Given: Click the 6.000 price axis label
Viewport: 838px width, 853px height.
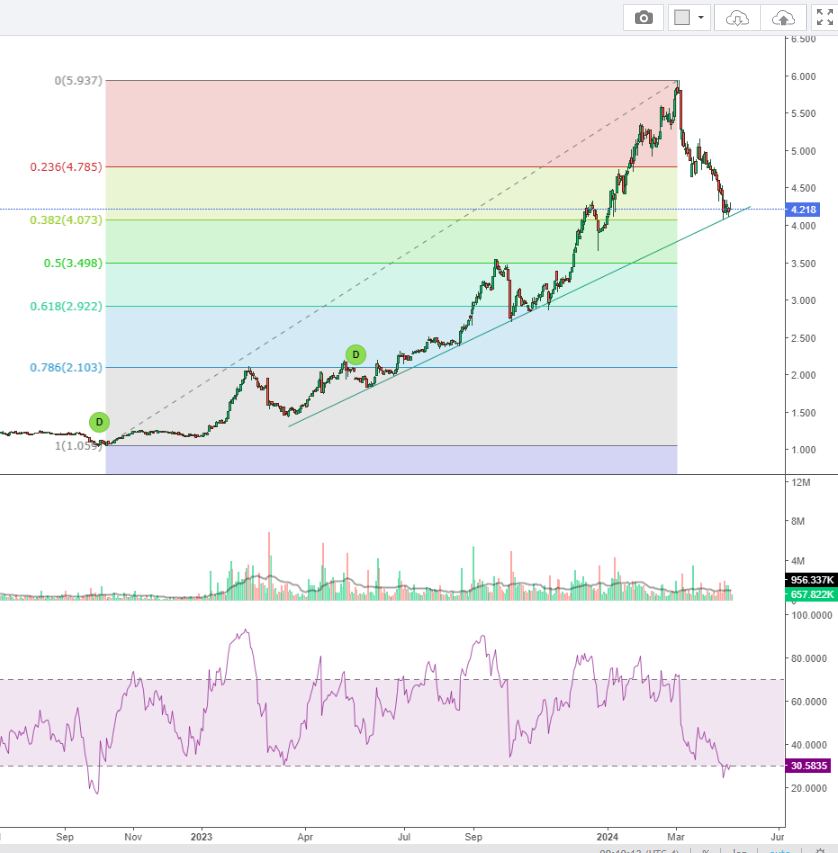Looking at the screenshot, I should click(803, 77).
